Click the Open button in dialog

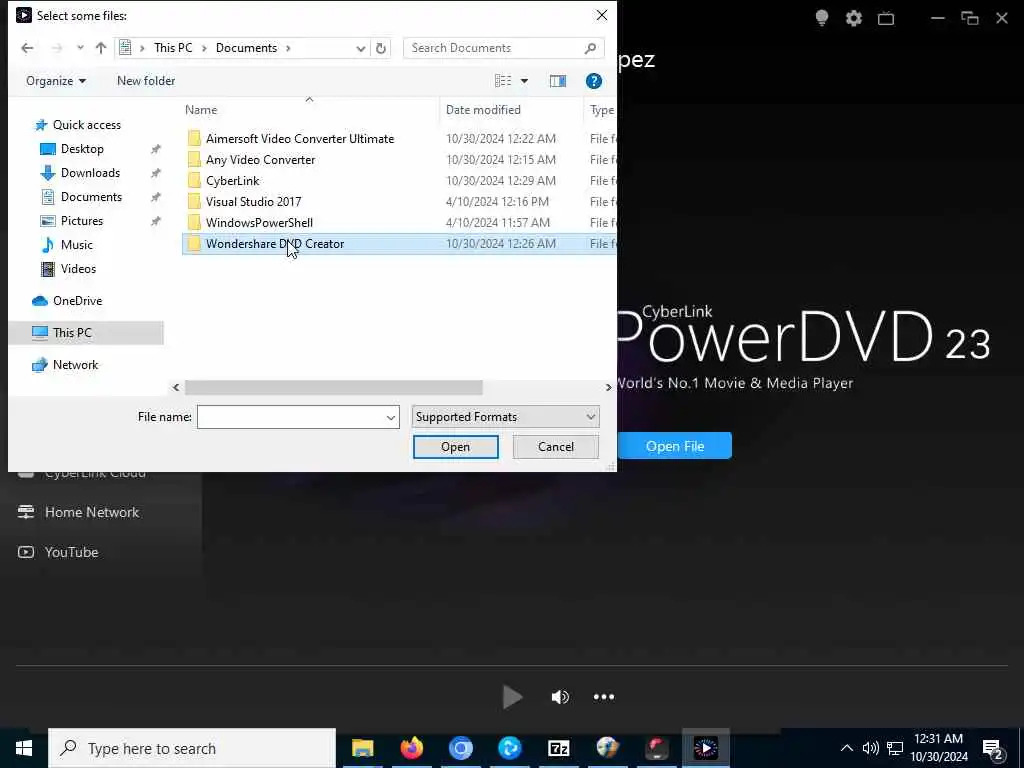tap(455, 447)
